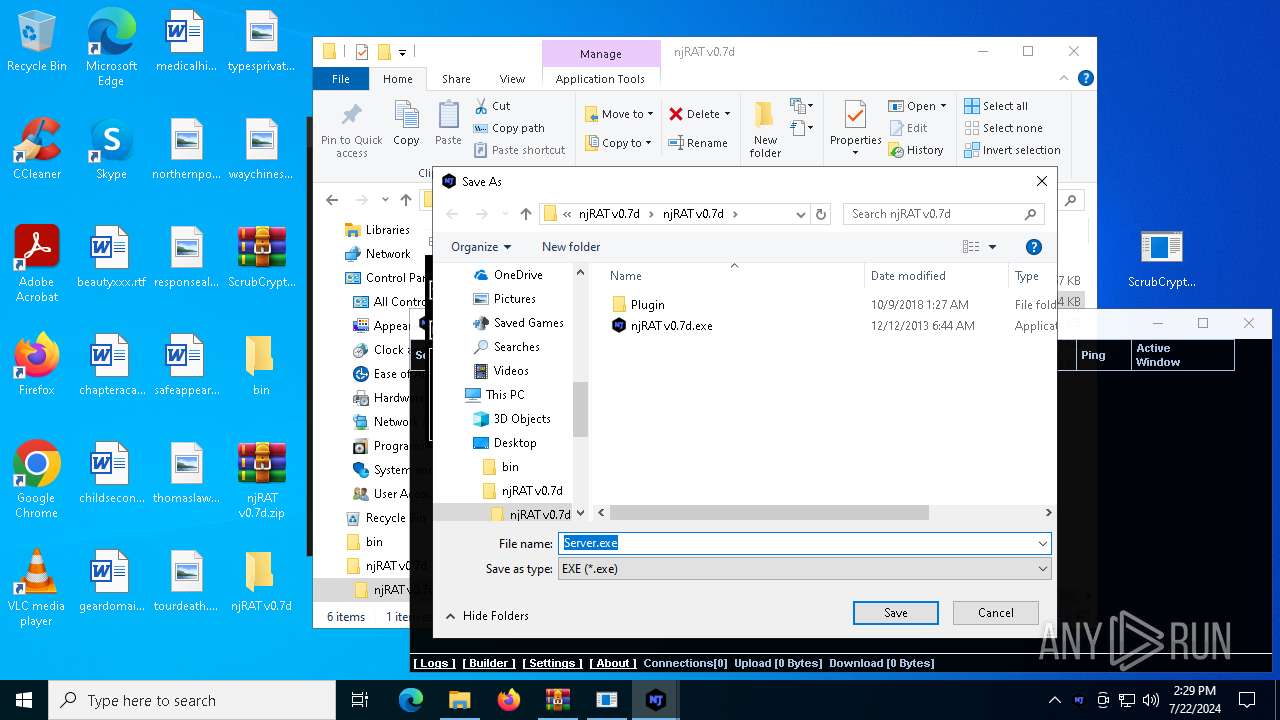Open the Organize menu
Screen dimensions: 1280x720
481,247
